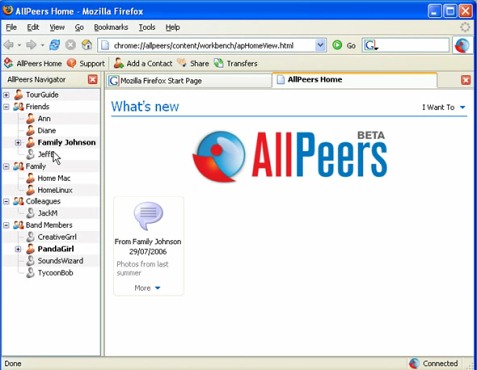Select contact SoundsWizard
The height and width of the screenshot is (370, 477).
pyautogui.click(x=60, y=261)
